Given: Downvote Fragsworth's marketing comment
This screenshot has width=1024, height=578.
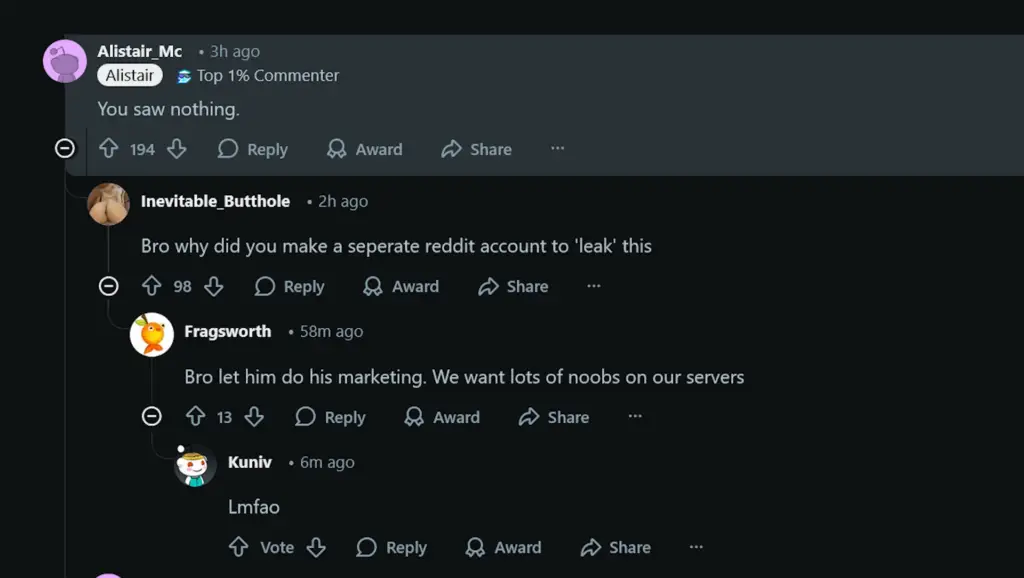Looking at the screenshot, I should coord(254,417).
